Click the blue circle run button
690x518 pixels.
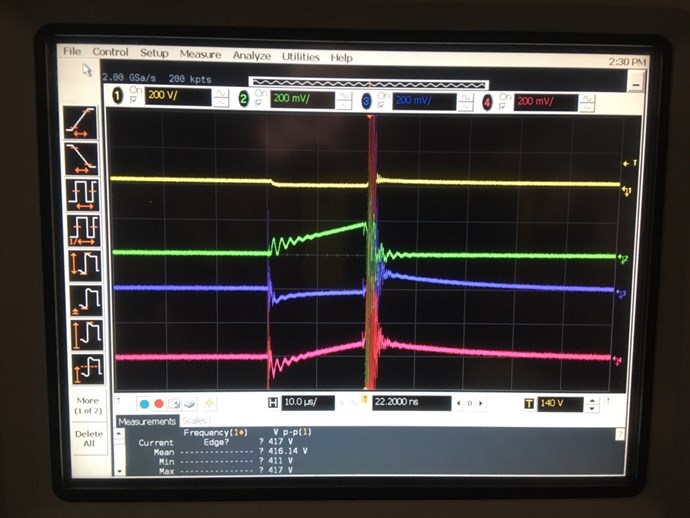pos(144,404)
